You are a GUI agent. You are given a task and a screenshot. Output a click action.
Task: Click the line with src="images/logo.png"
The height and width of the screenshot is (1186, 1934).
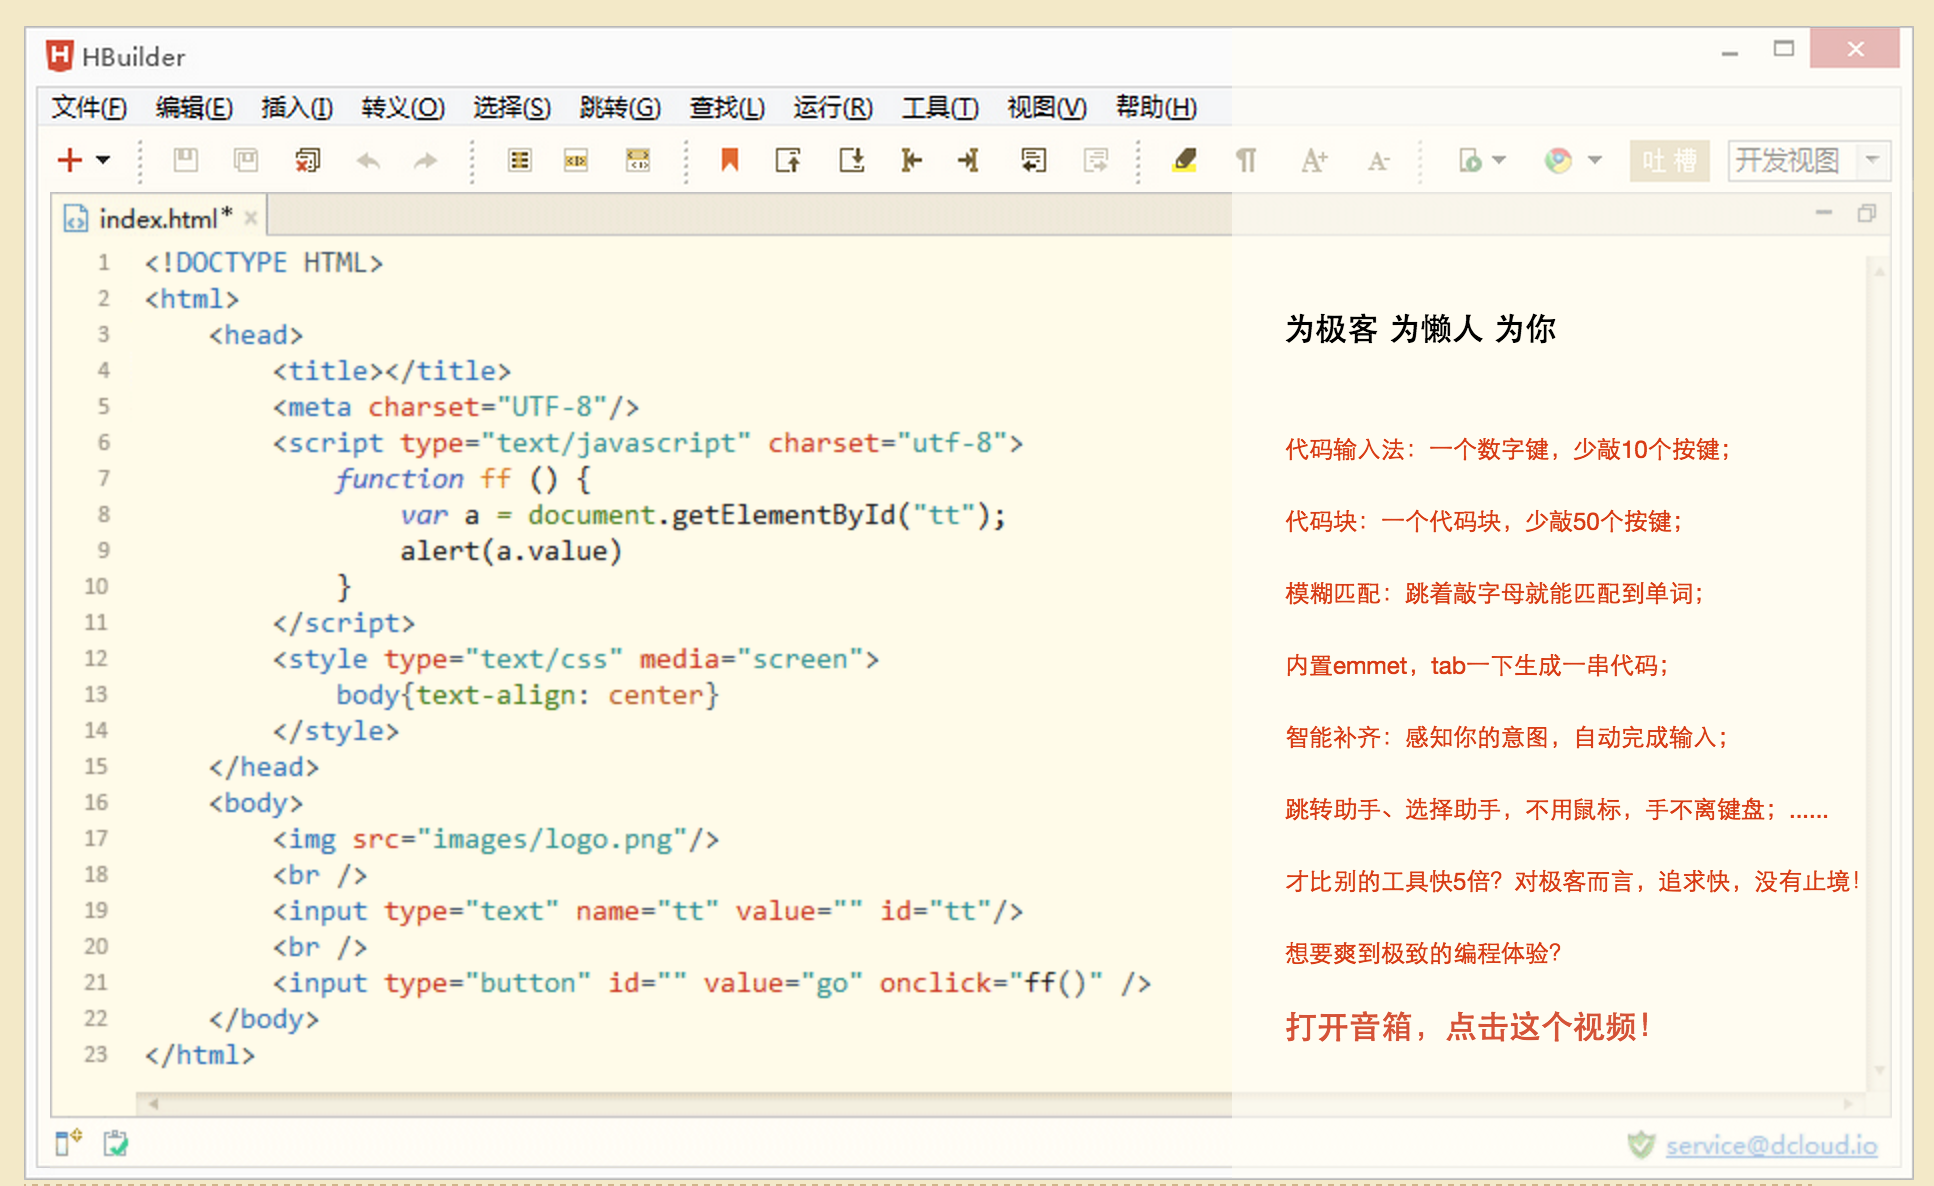pyautogui.click(x=496, y=839)
